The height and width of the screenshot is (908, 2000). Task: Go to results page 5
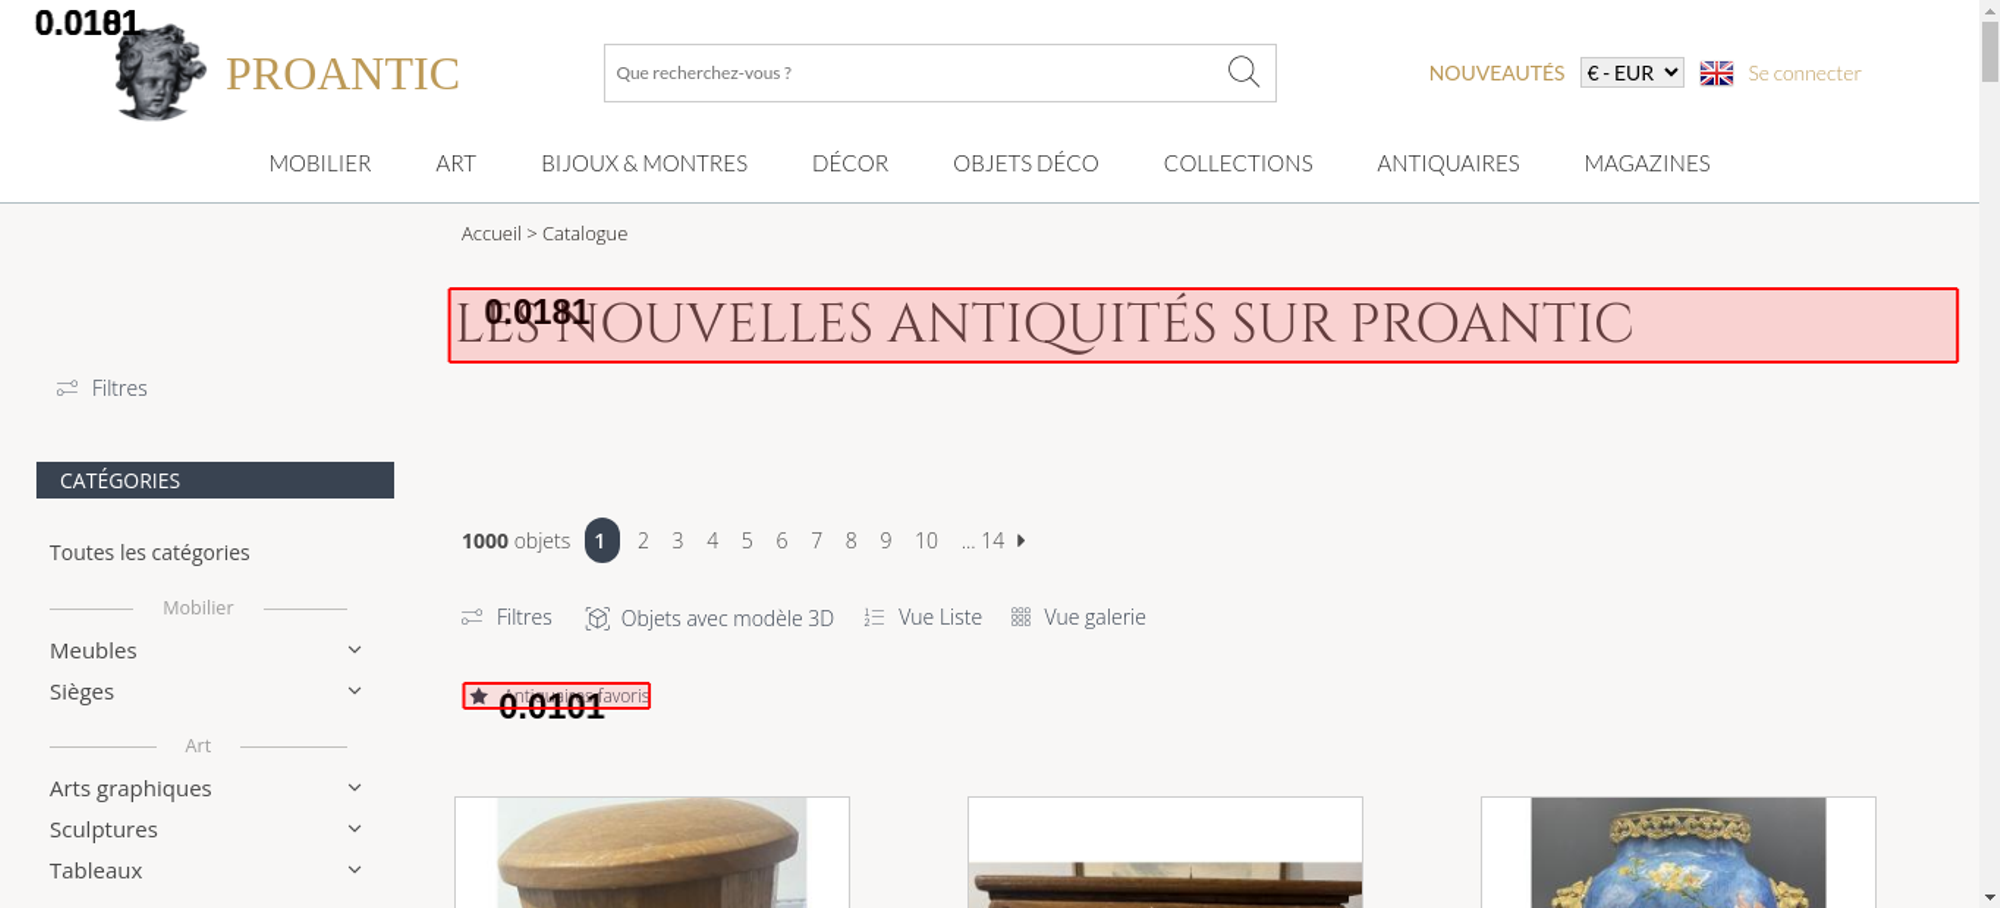click(747, 540)
